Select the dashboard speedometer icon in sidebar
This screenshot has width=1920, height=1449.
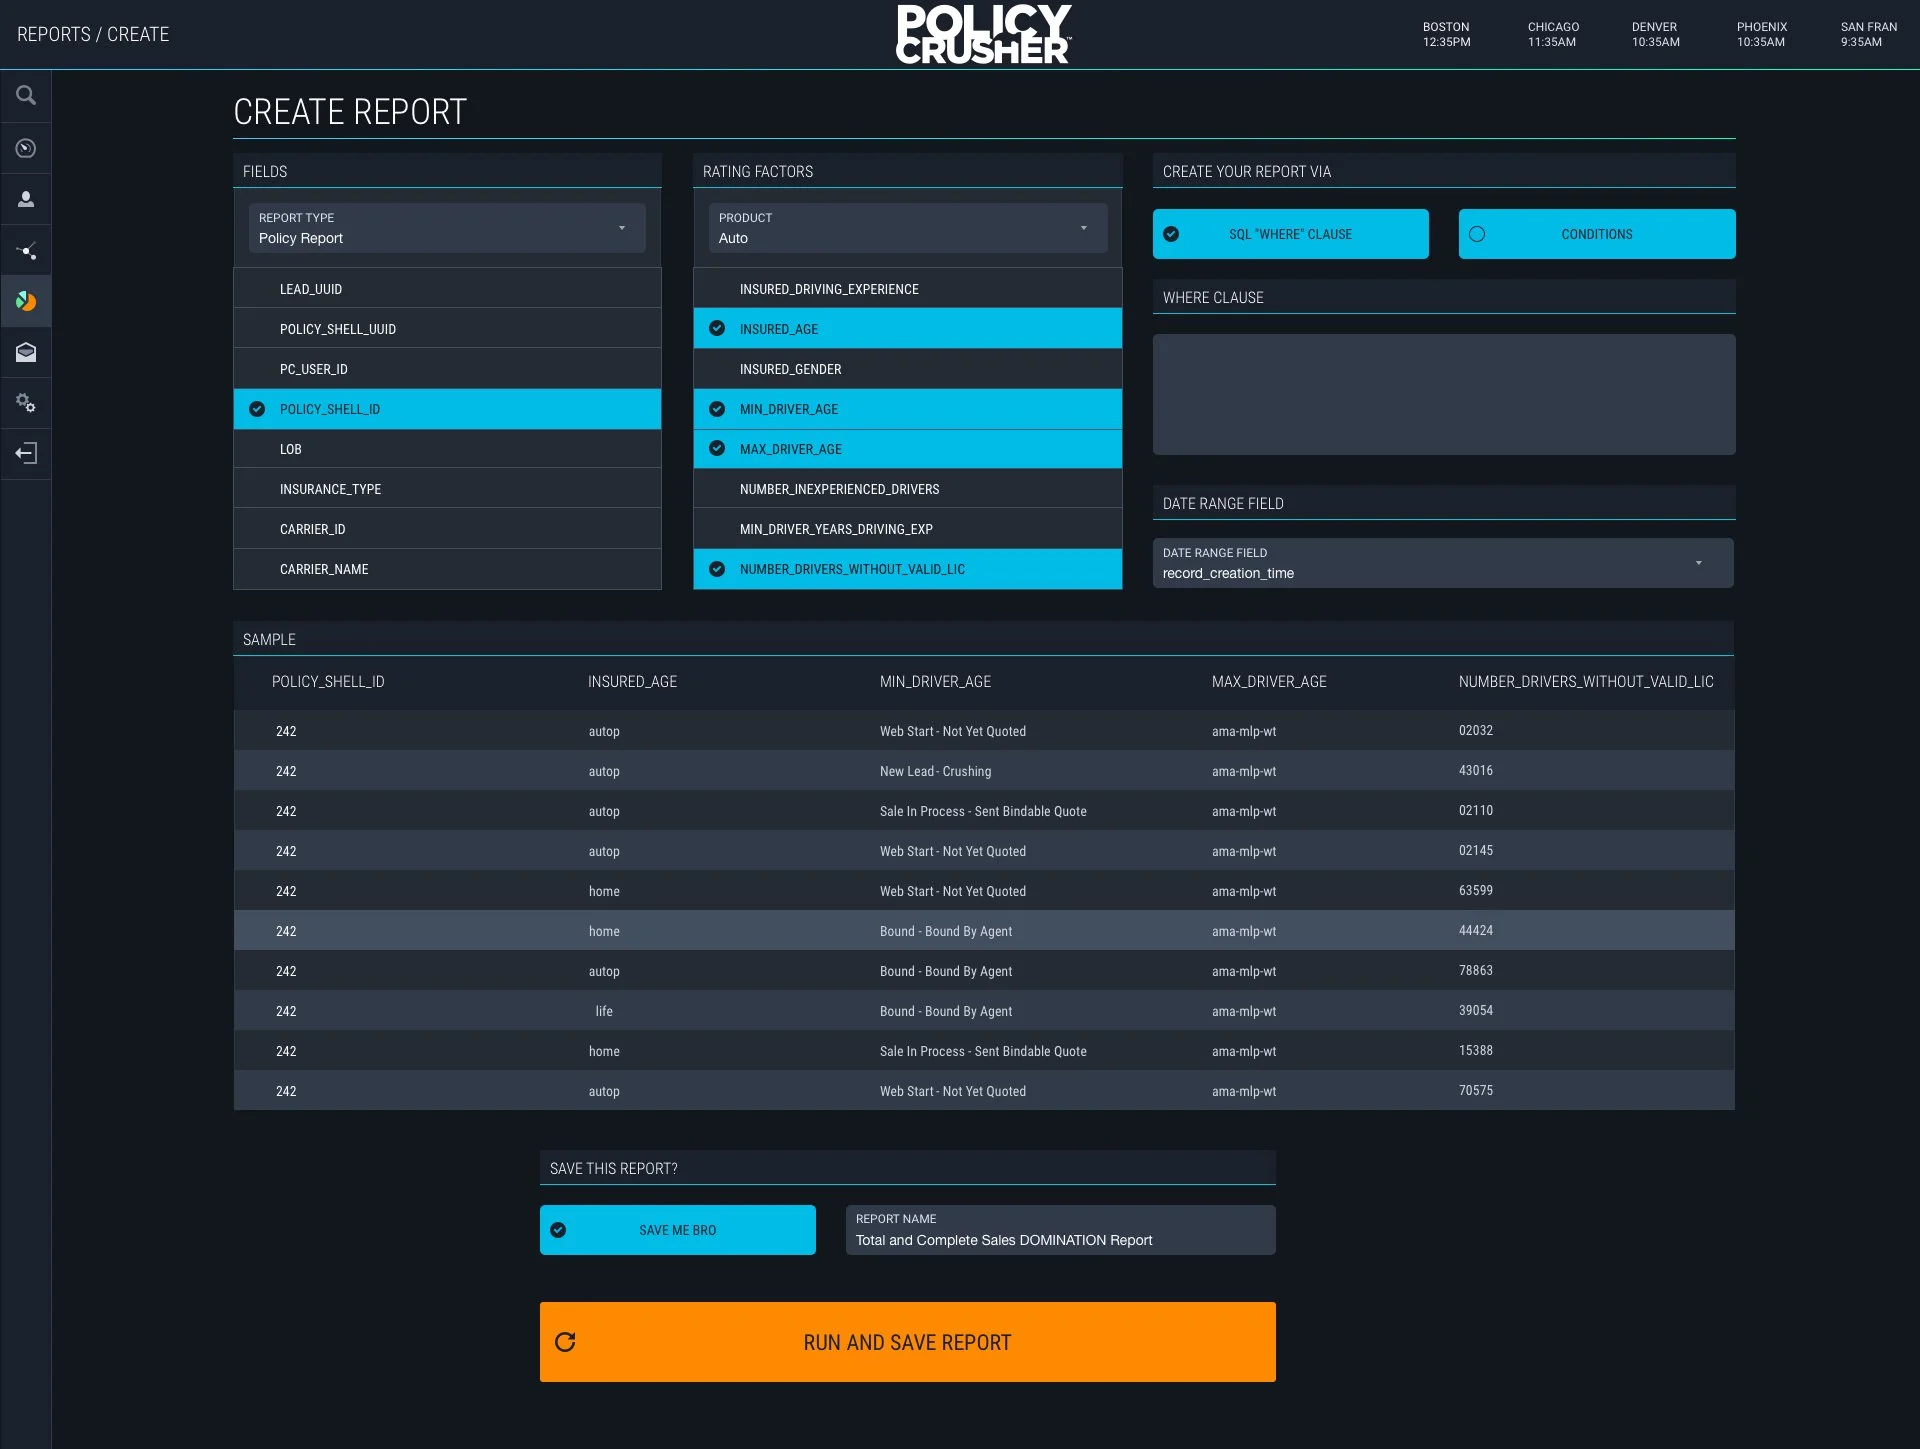pos(25,148)
